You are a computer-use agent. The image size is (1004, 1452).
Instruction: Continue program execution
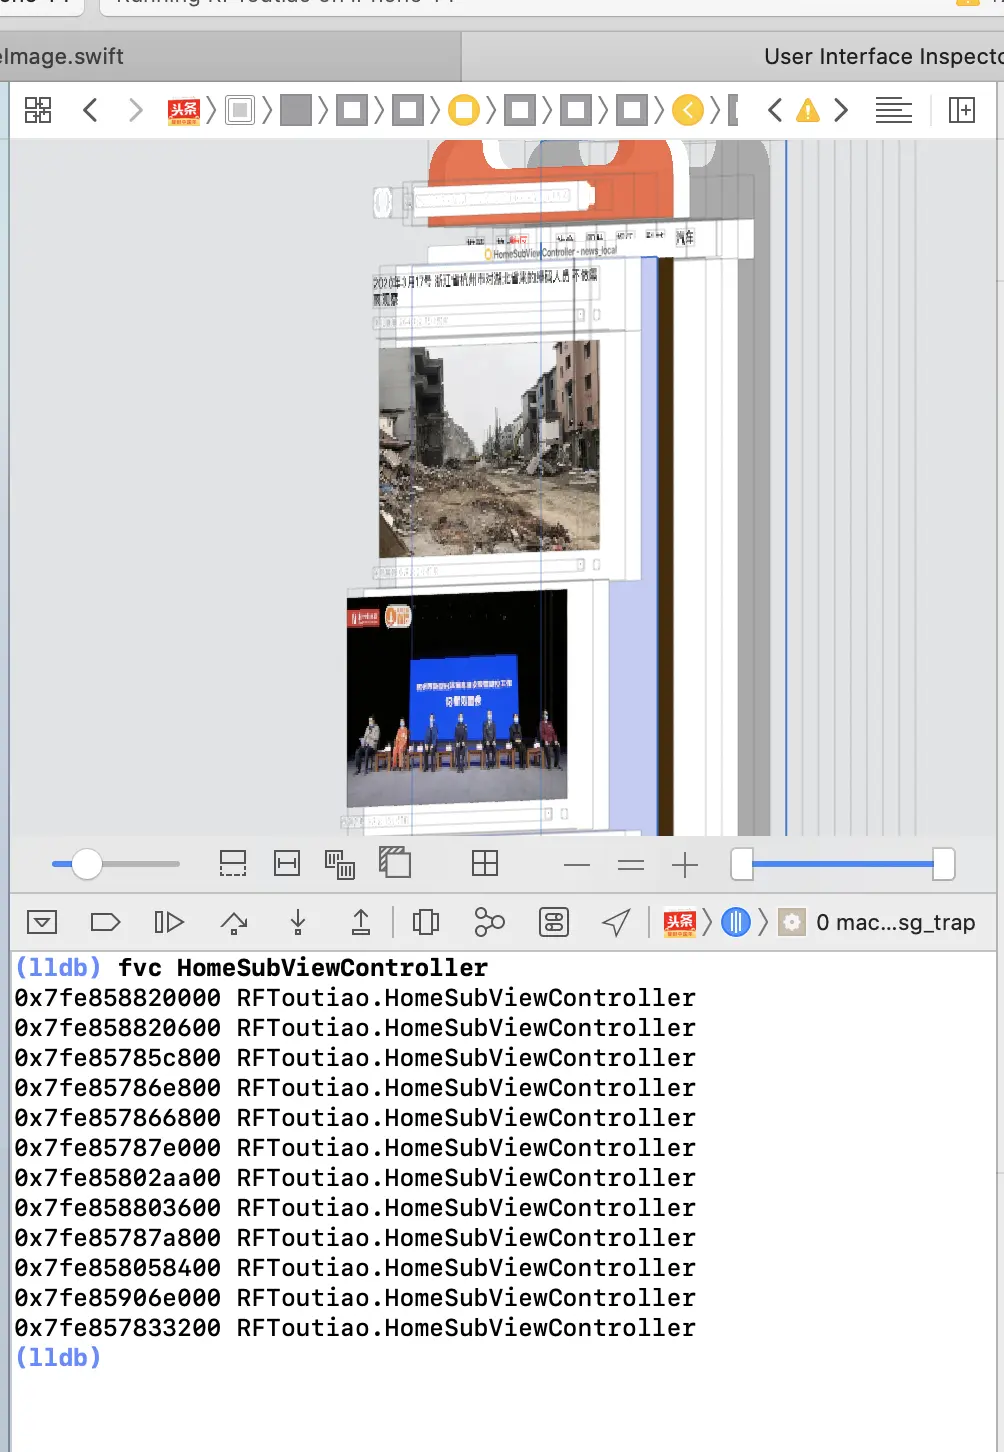pyautogui.click(x=169, y=922)
